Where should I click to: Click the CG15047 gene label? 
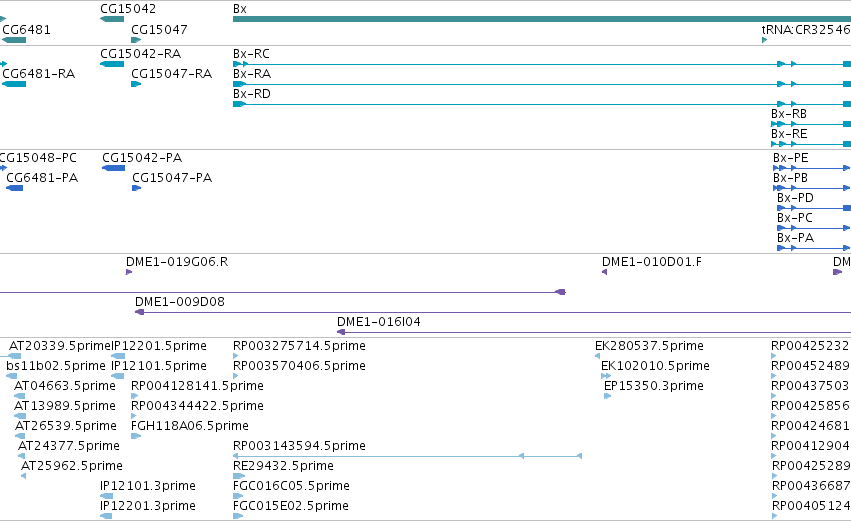tap(159, 30)
